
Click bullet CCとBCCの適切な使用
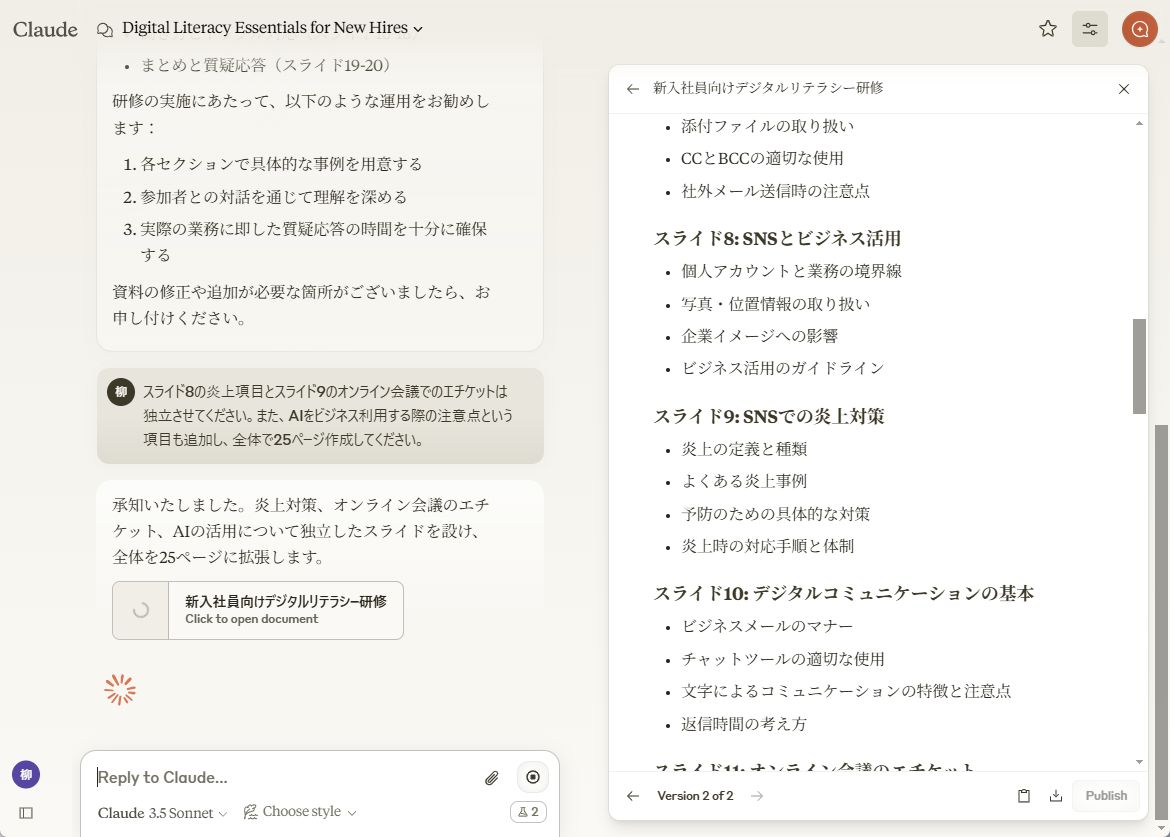(762, 158)
